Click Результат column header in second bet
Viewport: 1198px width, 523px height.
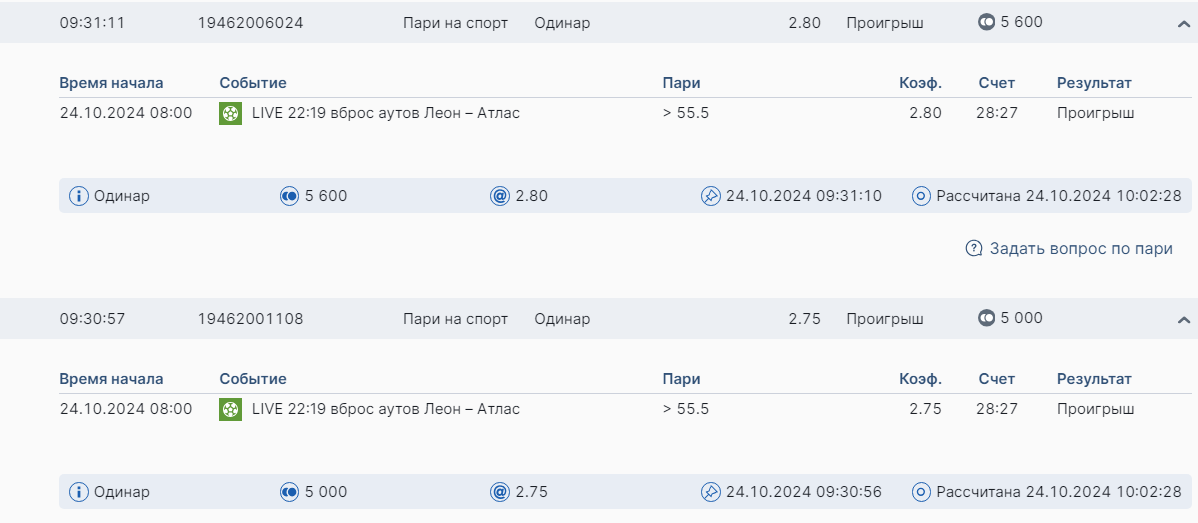pyautogui.click(x=1094, y=379)
